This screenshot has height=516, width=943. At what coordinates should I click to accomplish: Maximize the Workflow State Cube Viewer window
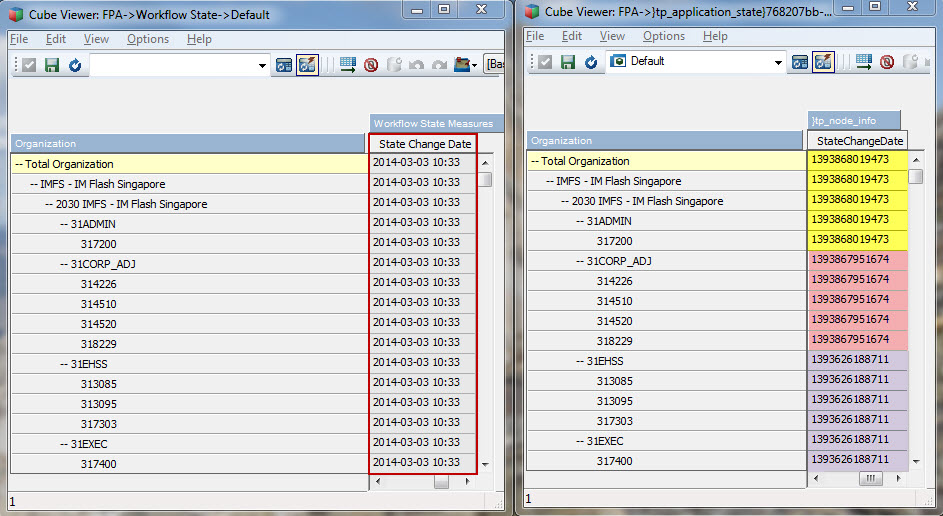tap(444, 10)
